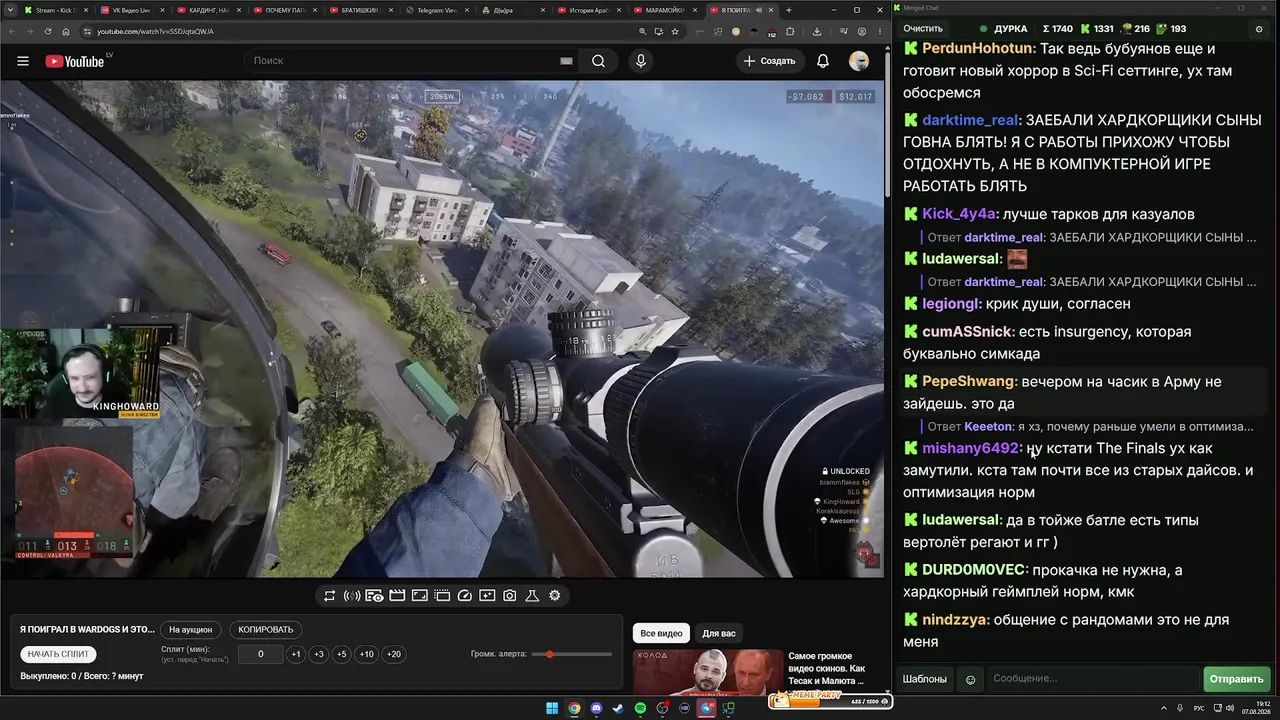Switch to the Stream - Kick tab

[58, 10]
